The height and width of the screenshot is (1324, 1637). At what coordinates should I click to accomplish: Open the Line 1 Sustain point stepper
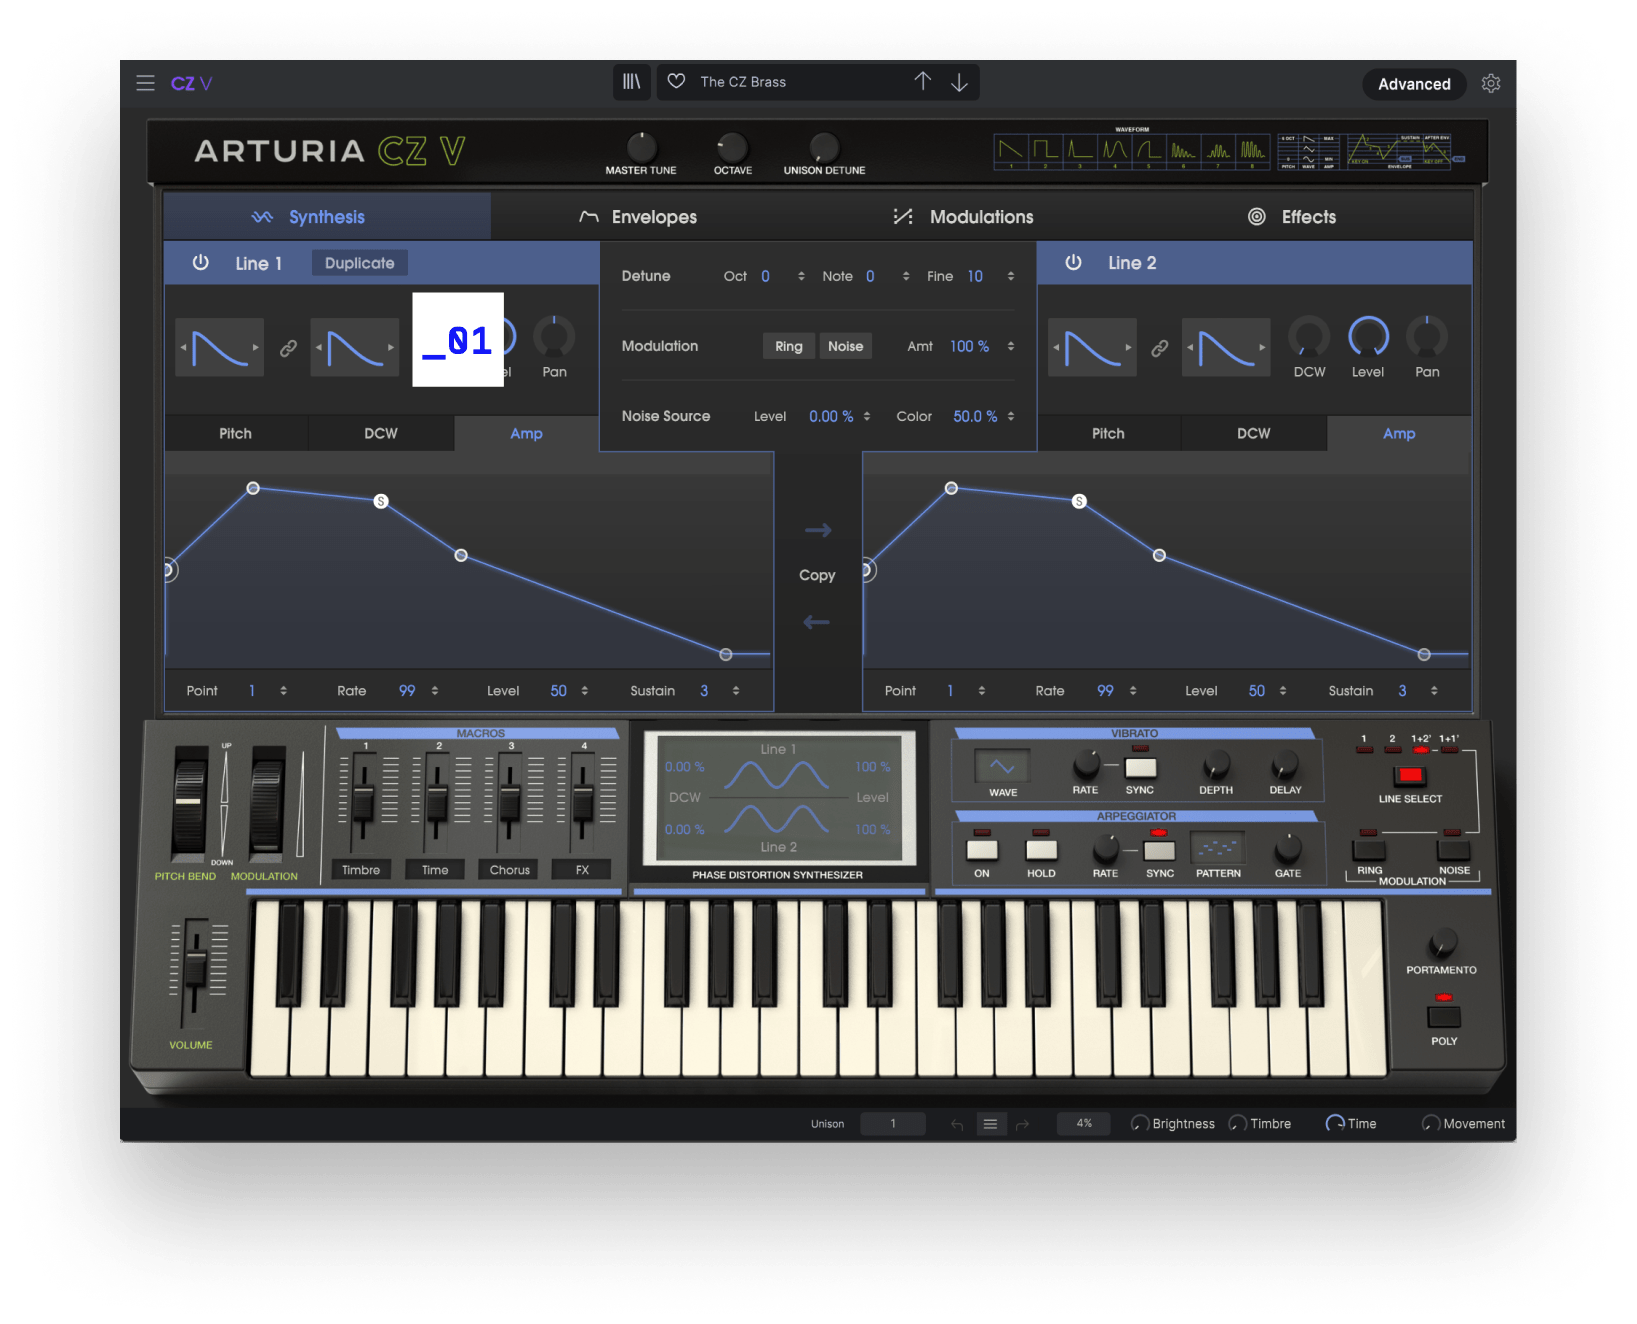click(x=736, y=691)
